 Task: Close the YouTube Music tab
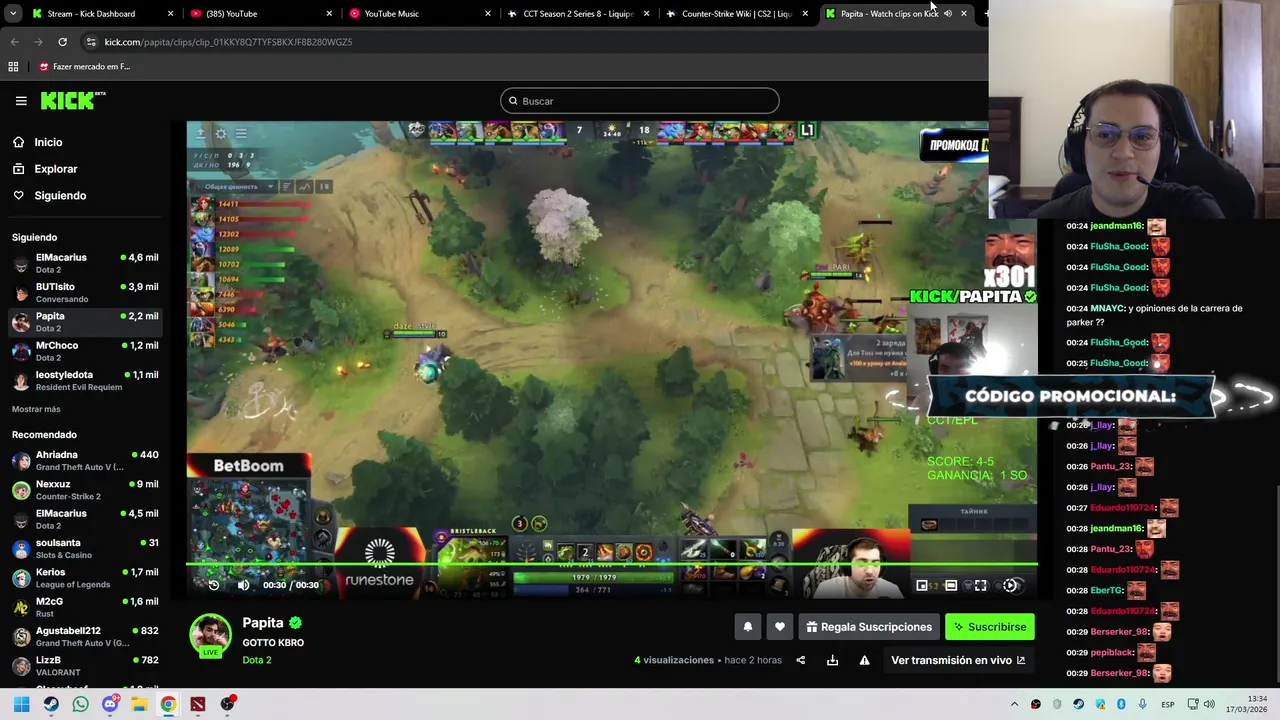(x=488, y=14)
